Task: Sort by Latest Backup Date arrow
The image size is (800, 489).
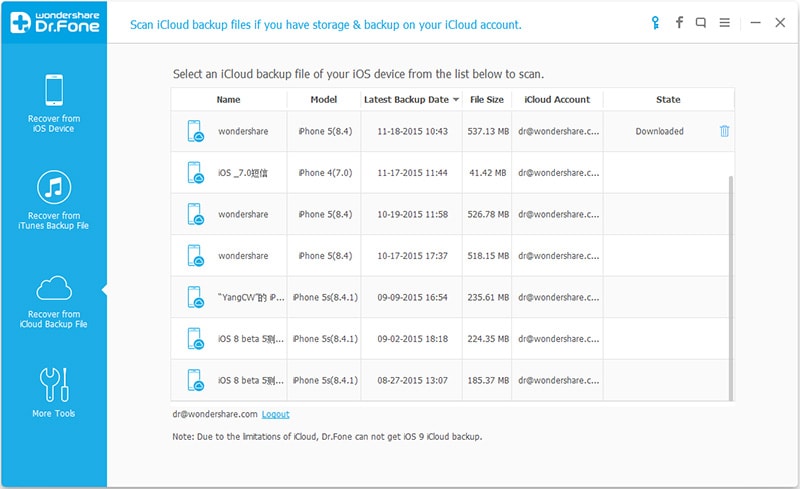Action: [456, 100]
